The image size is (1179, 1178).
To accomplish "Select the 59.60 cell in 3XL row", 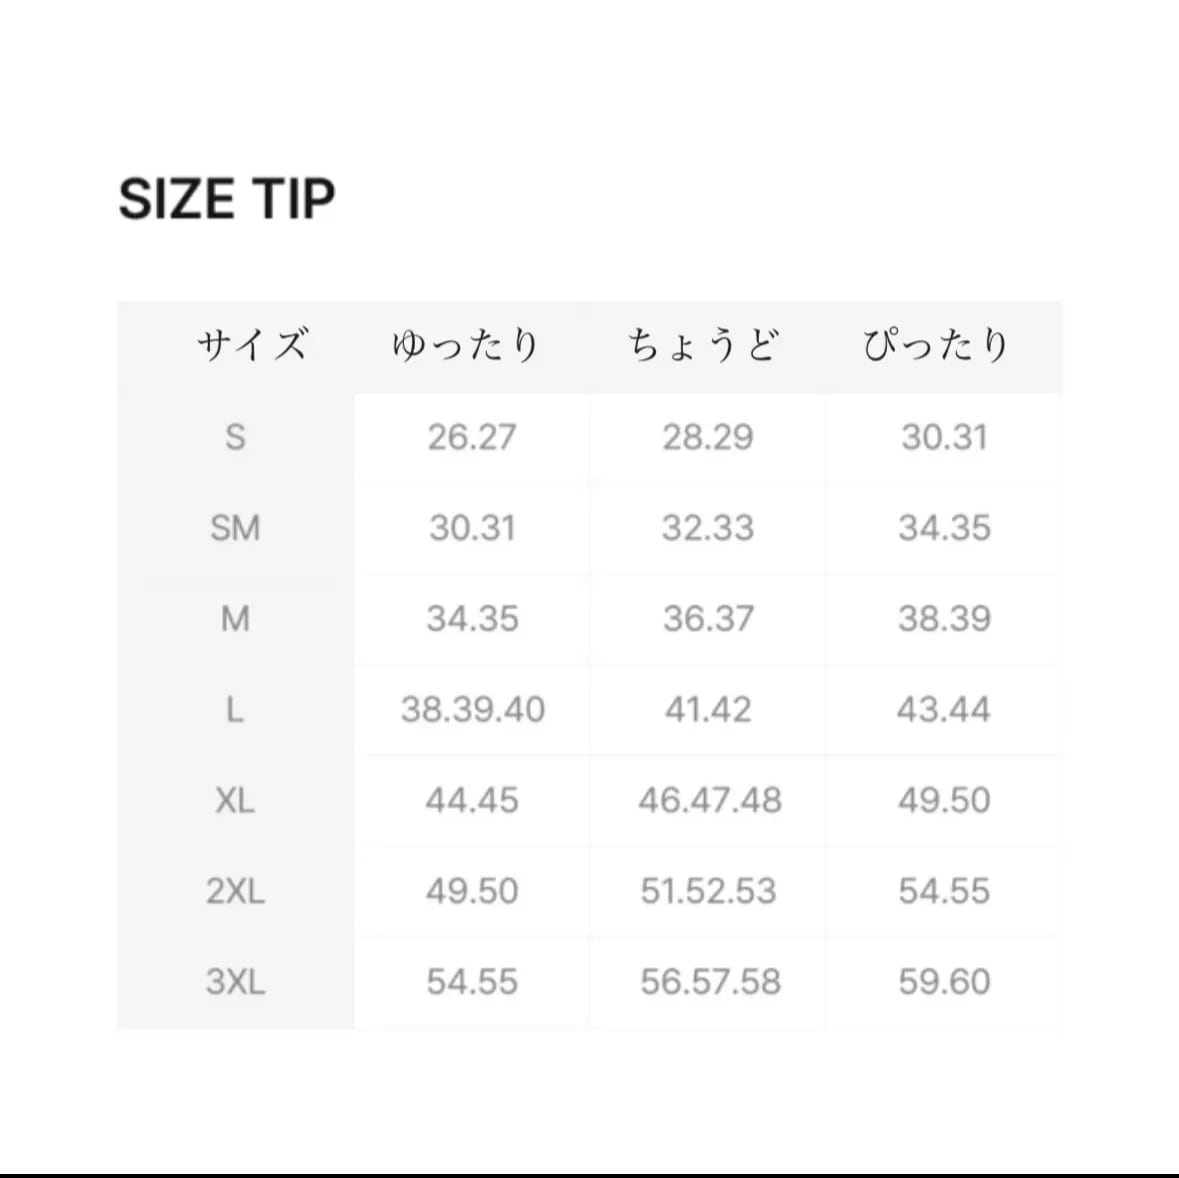I will 944,982.
